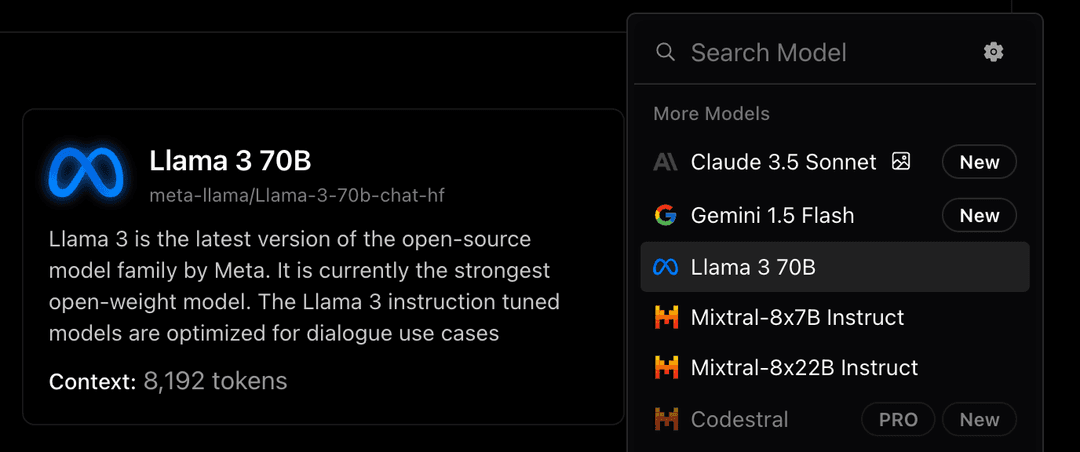Image resolution: width=1080 pixels, height=452 pixels.
Task: Click the meta-llama/Llama-3-70b-chat-hf model path
Action: [297, 196]
